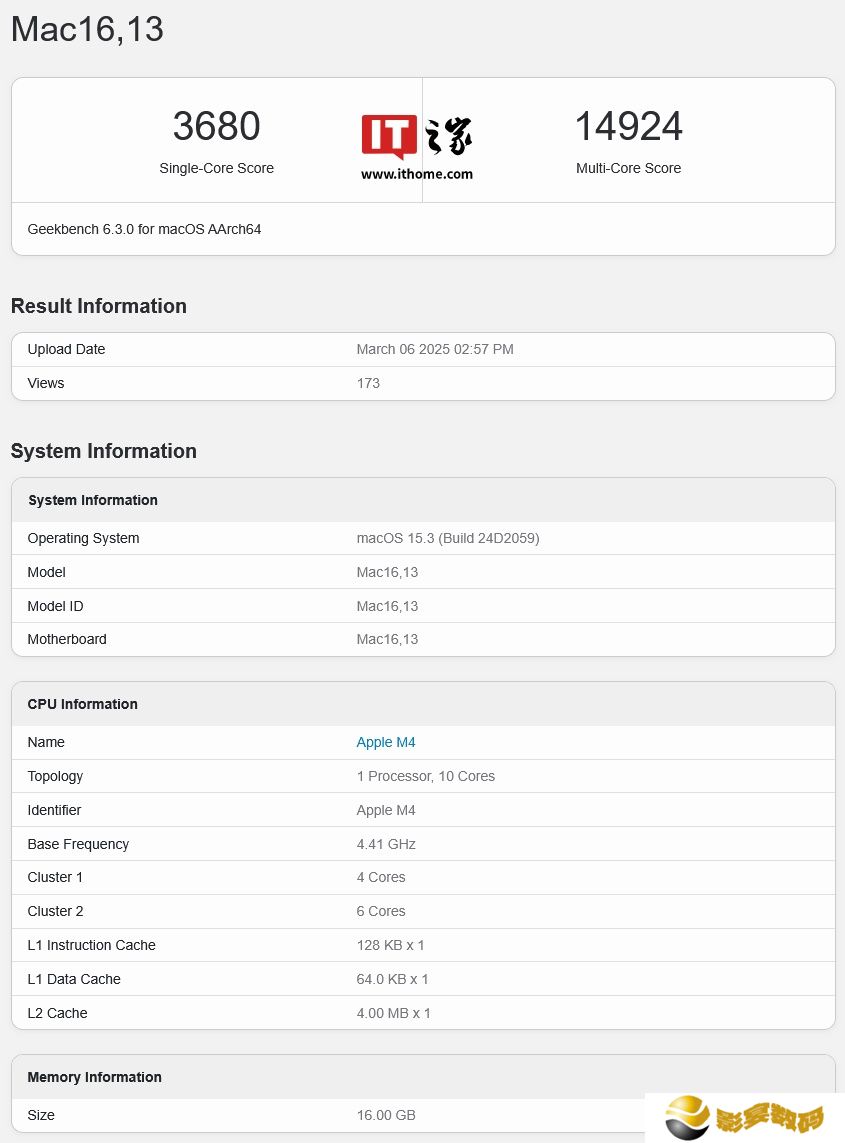This screenshot has height=1143, width=845.
Task: Open the Apple M4 processor link
Action: click(x=386, y=742)
